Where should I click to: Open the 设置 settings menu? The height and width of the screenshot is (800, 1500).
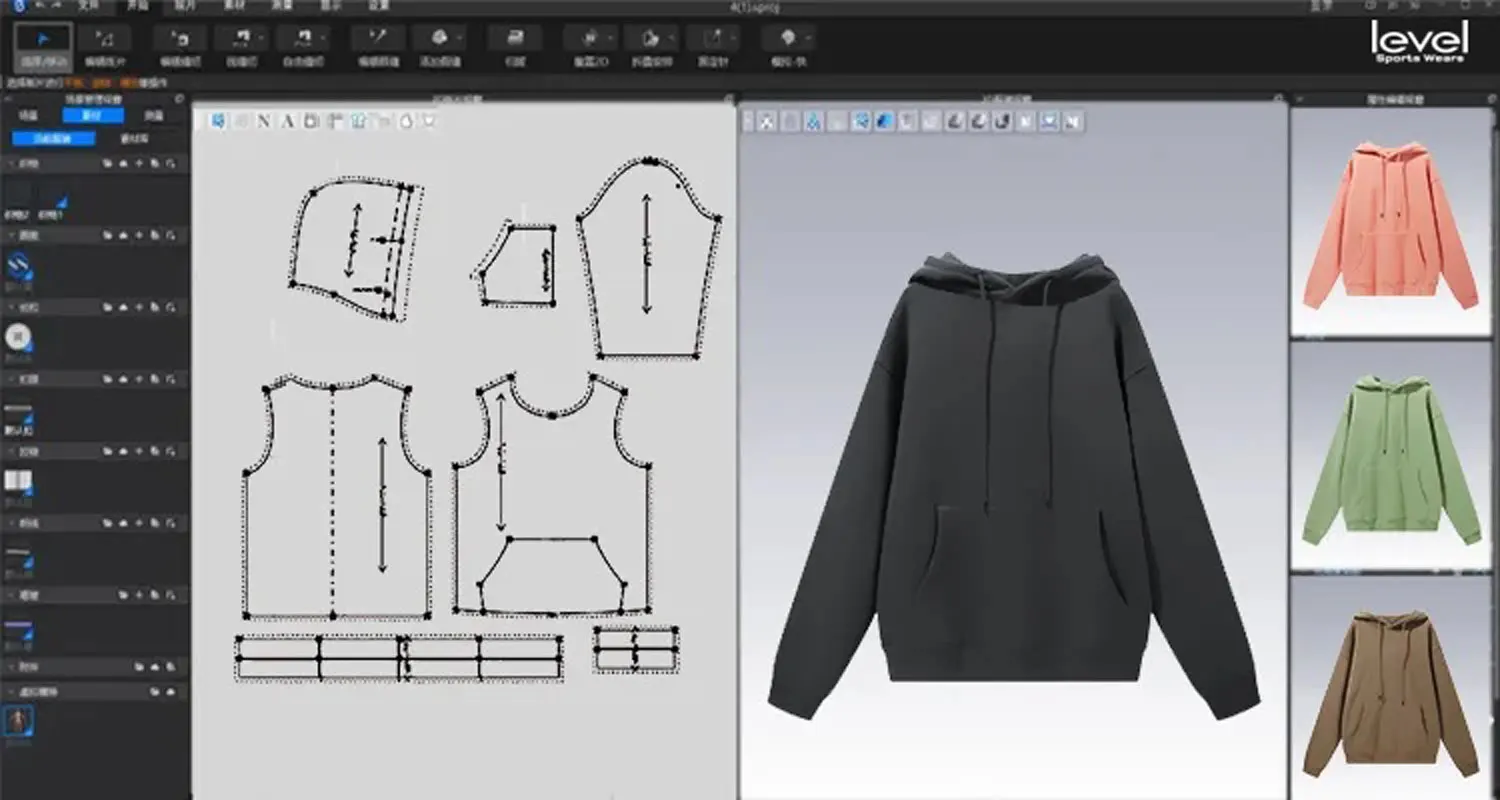[378, 8]
